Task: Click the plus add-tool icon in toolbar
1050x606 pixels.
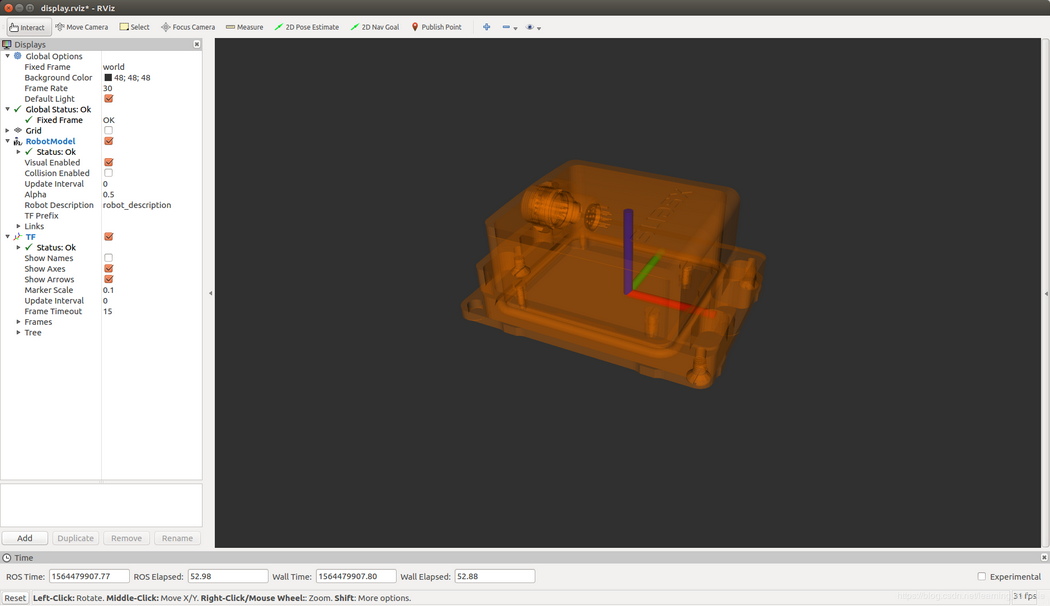Action: (487, 27)
